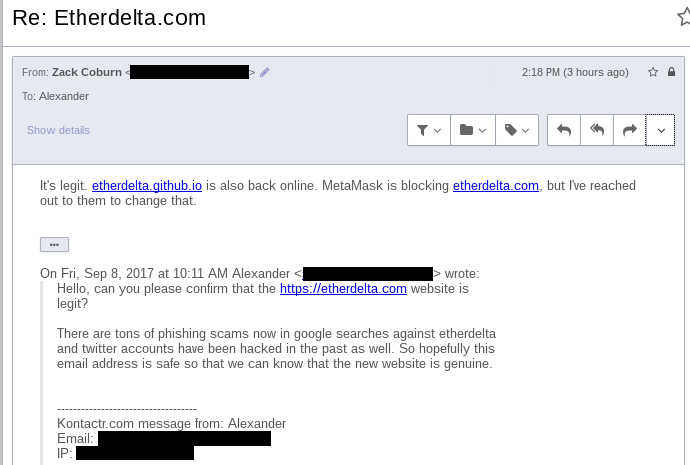
Task: Open the folder move dropdown
Action: [473, 130]
